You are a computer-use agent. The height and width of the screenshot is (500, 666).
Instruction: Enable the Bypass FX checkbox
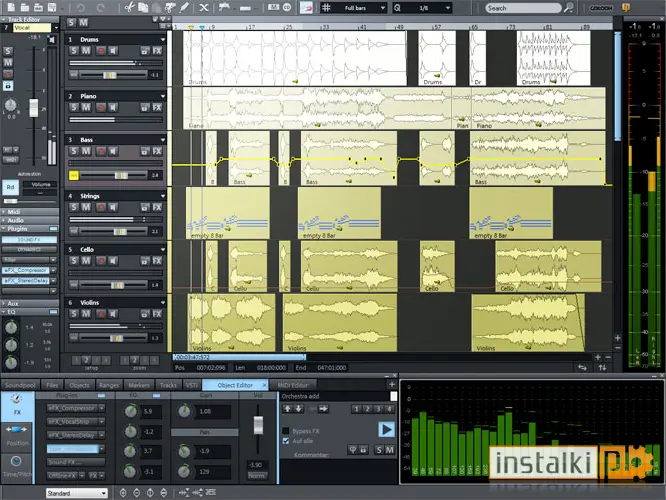pyautogui.click(x=286, y=431)
